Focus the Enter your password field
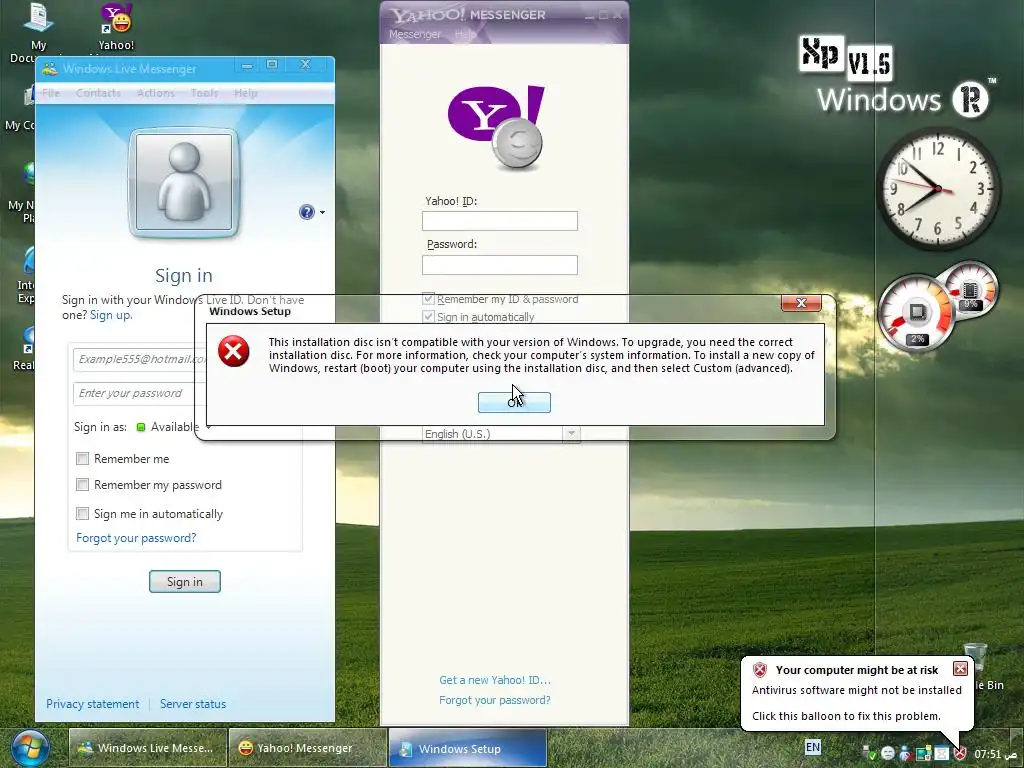This screenshot has height=768, width=1024. click(x=140, y=393)
